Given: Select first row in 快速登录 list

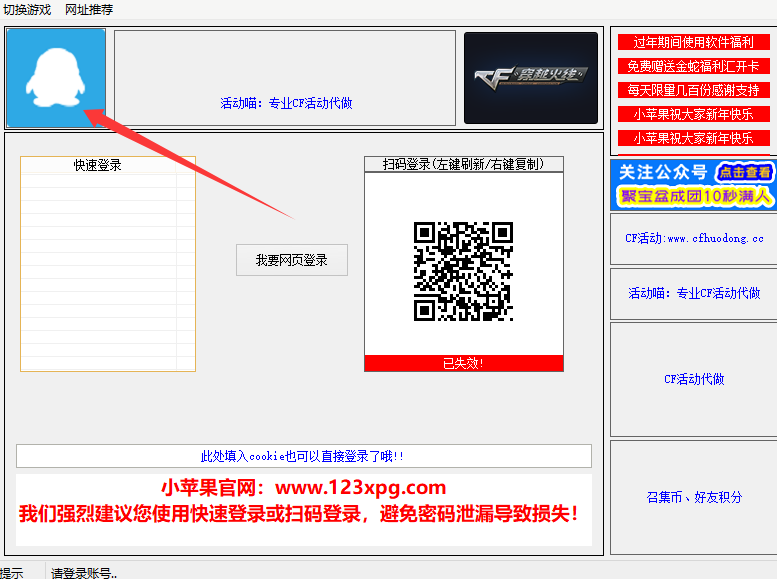Looking at the screenshot, I should coord(108,180).
